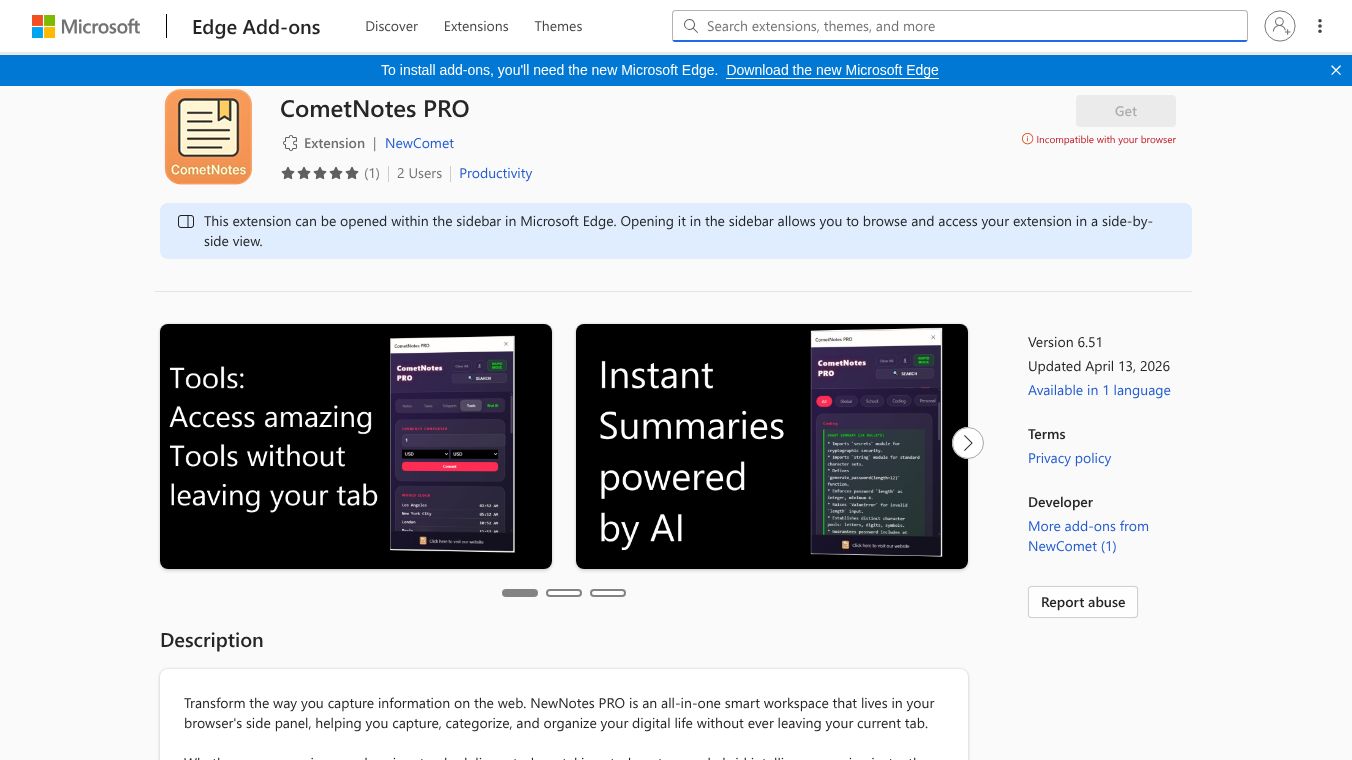The height and width of the screenshot is (760, 1352).
Task: Select the third carousel page indicator
Action: pos(608,593)
